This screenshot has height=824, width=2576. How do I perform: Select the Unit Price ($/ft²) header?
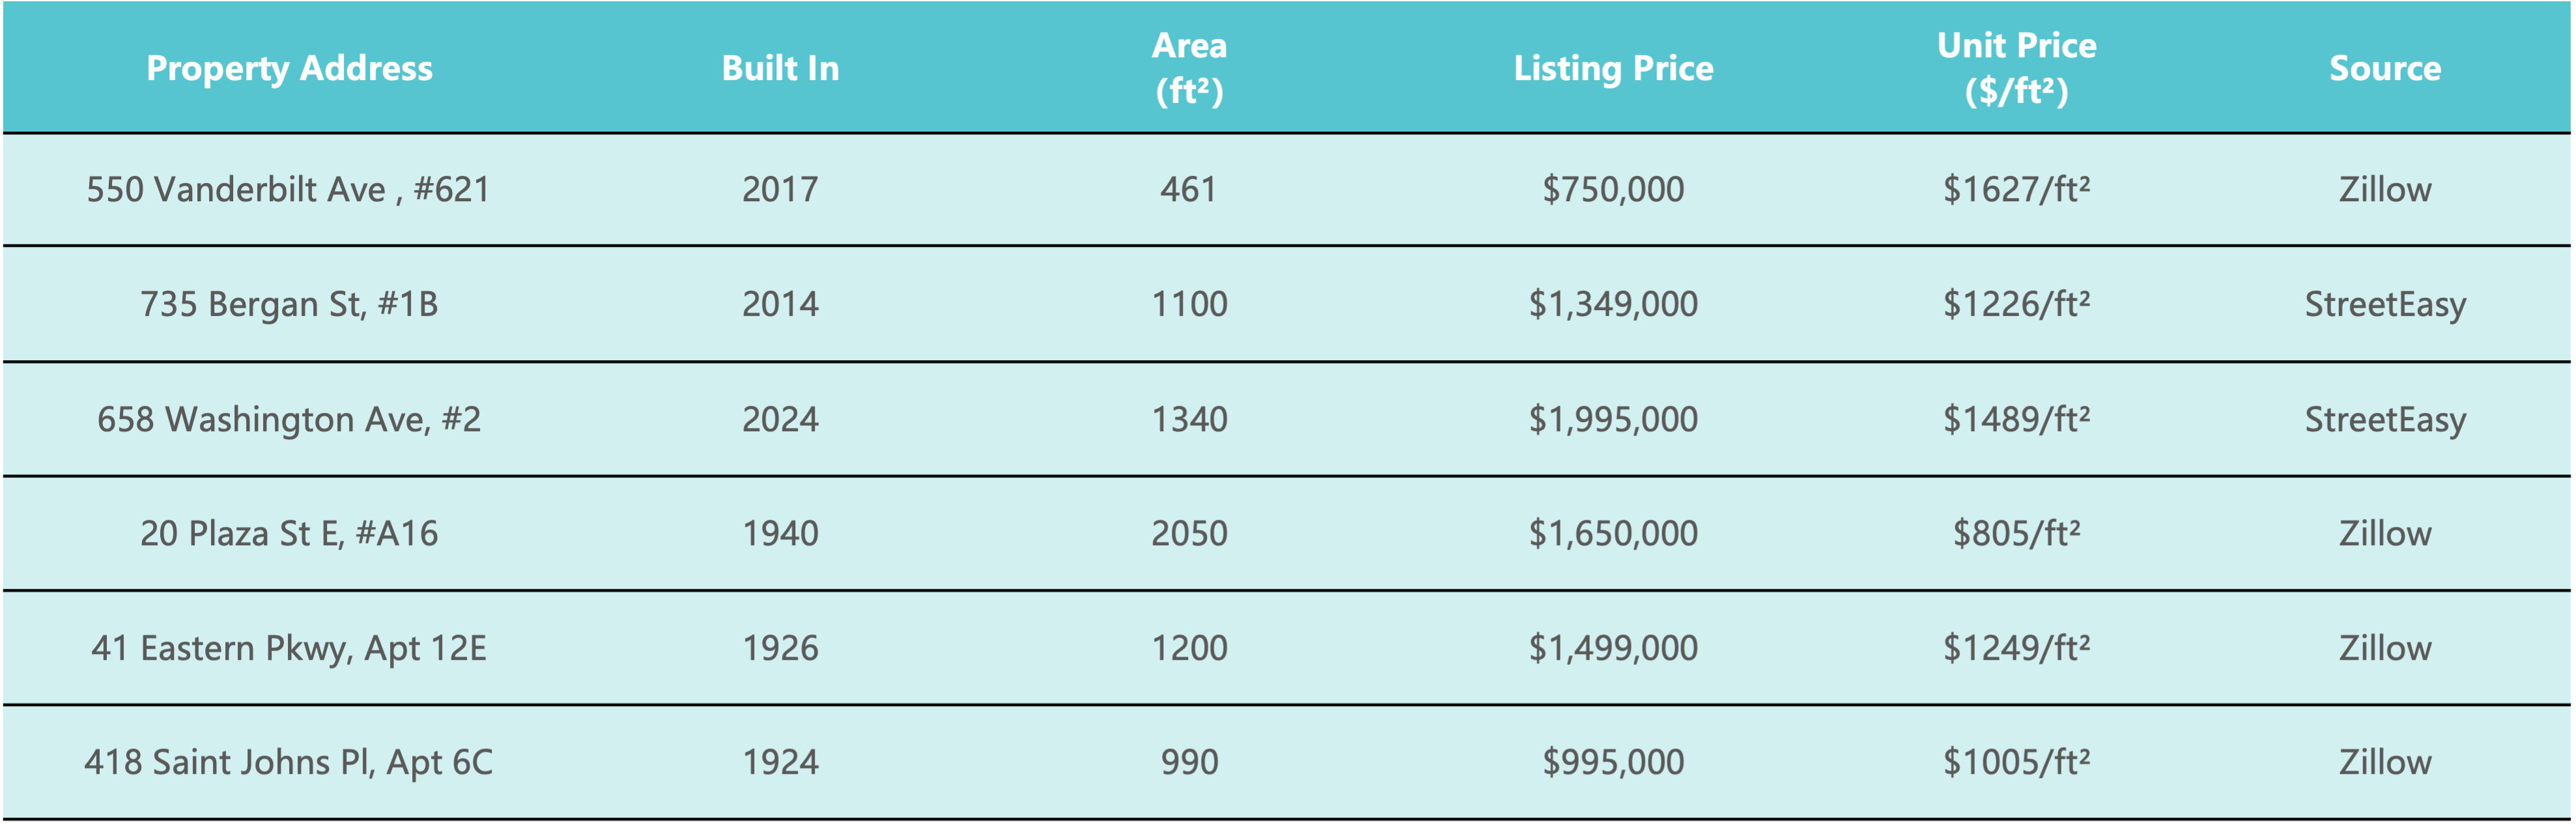(2016, 68)
